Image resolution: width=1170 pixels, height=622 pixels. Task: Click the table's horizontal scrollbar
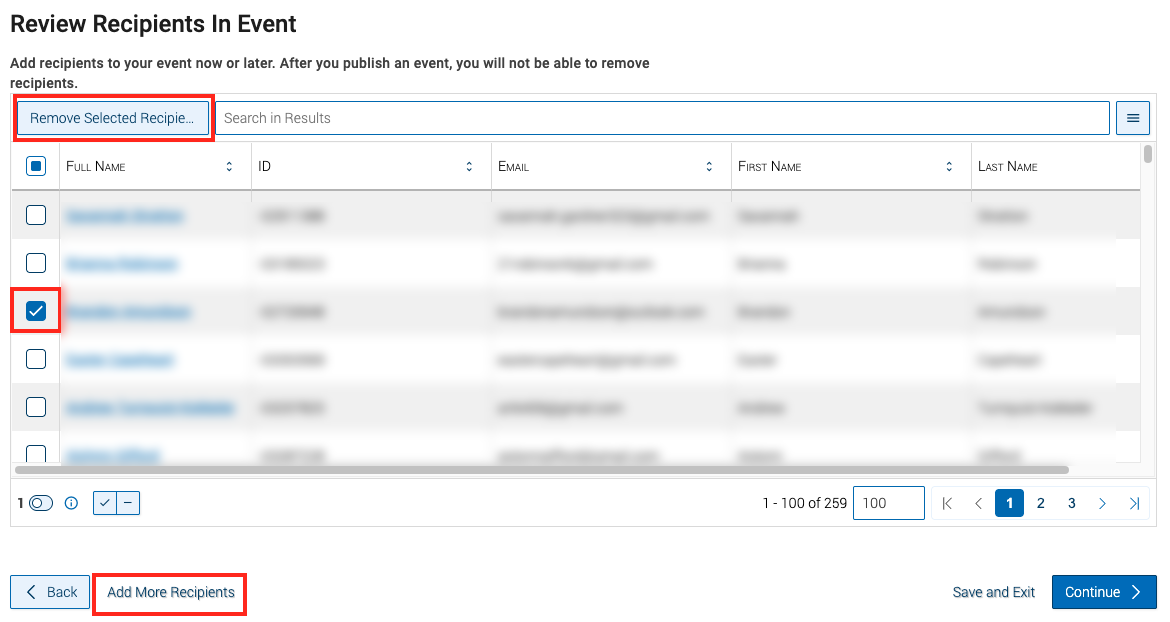click(542, 470)
